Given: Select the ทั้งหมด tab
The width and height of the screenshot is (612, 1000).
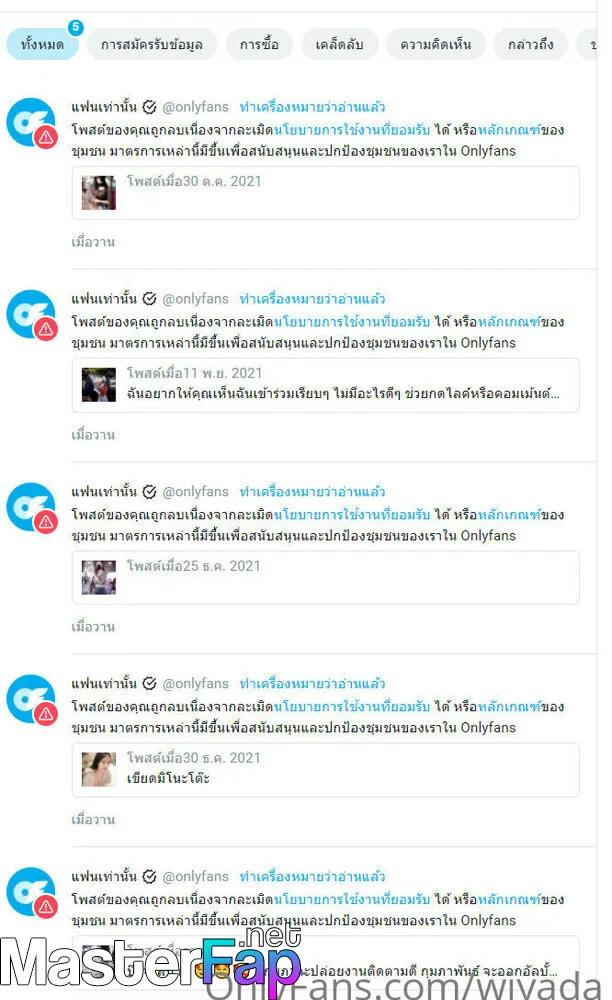Looking at the screenshot, I should [42, 45].
